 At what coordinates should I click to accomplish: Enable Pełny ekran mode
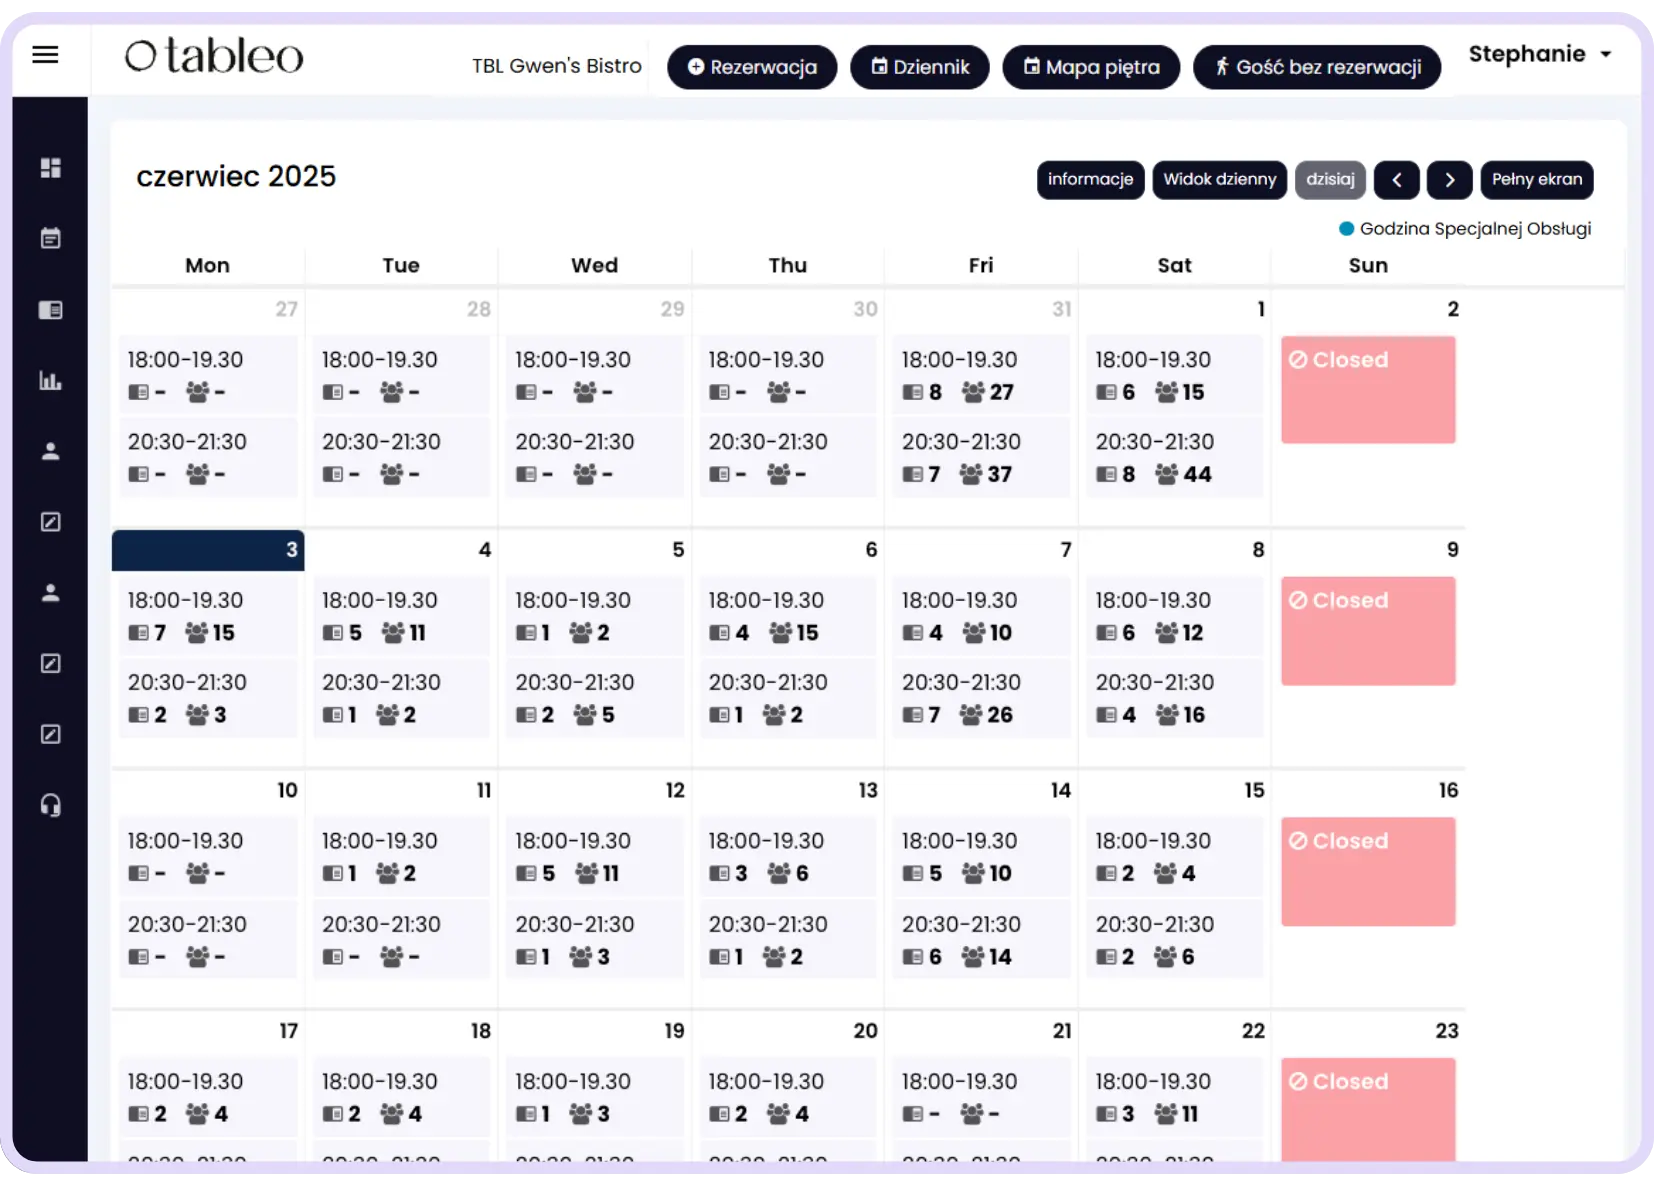[x=1536, y=180]
